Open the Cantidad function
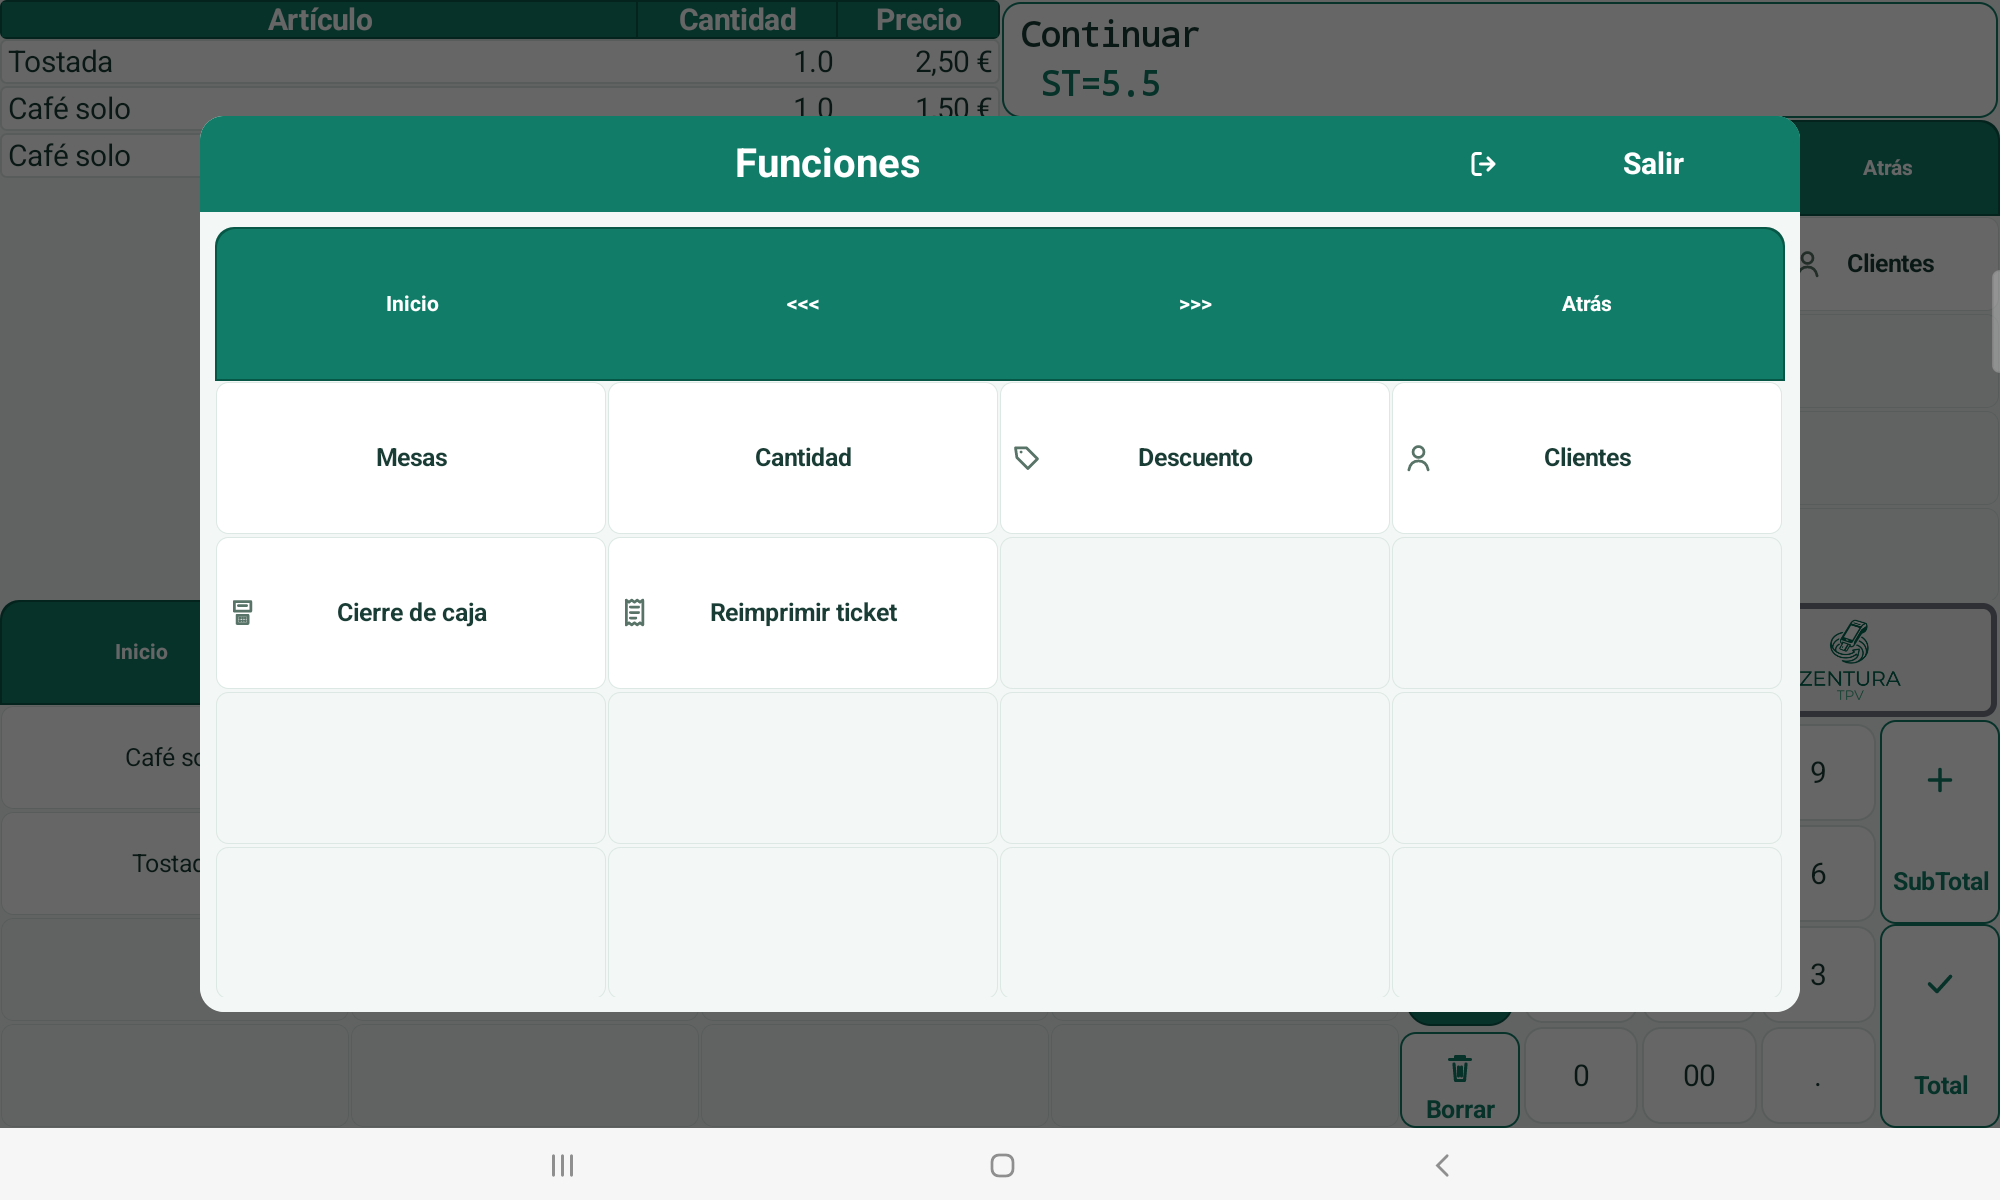 pos(803,458)
